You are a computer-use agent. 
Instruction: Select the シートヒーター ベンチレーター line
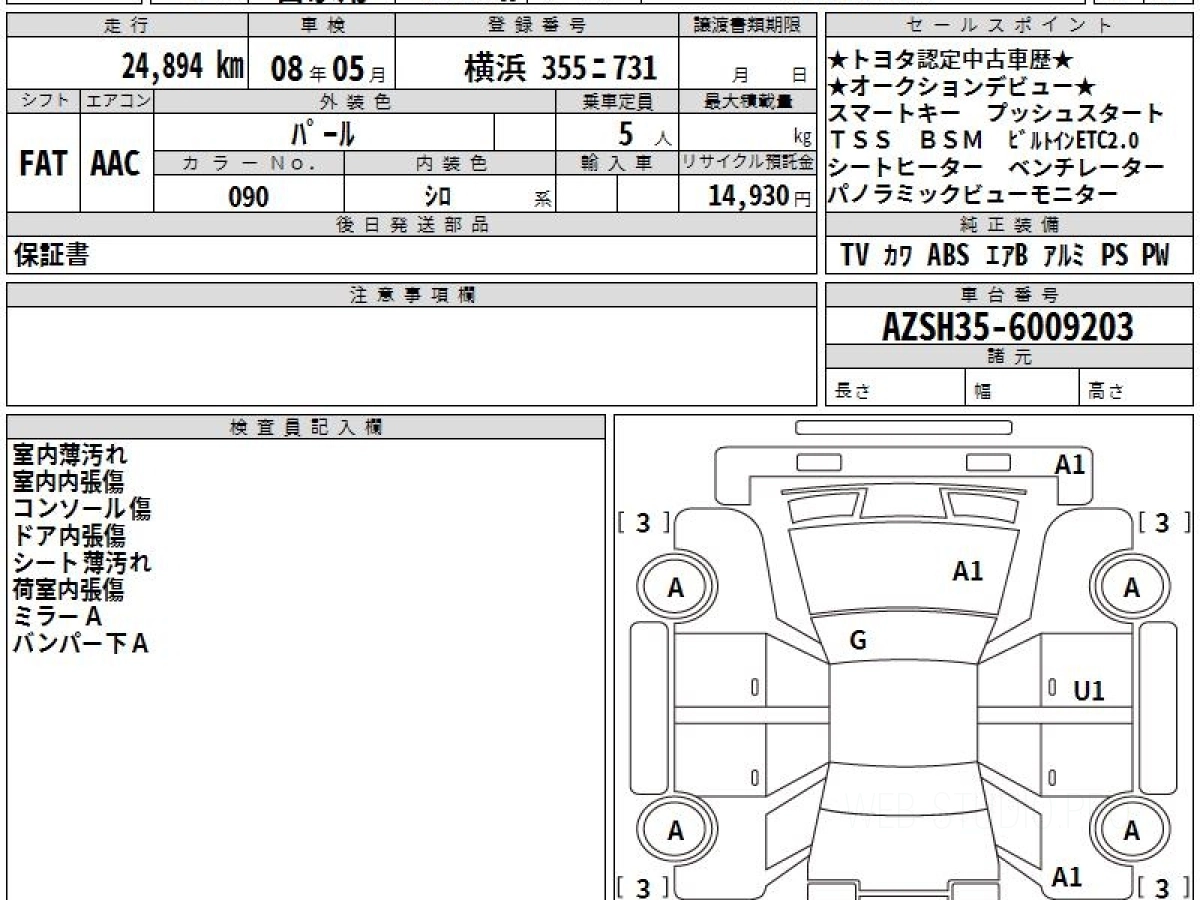997,168
